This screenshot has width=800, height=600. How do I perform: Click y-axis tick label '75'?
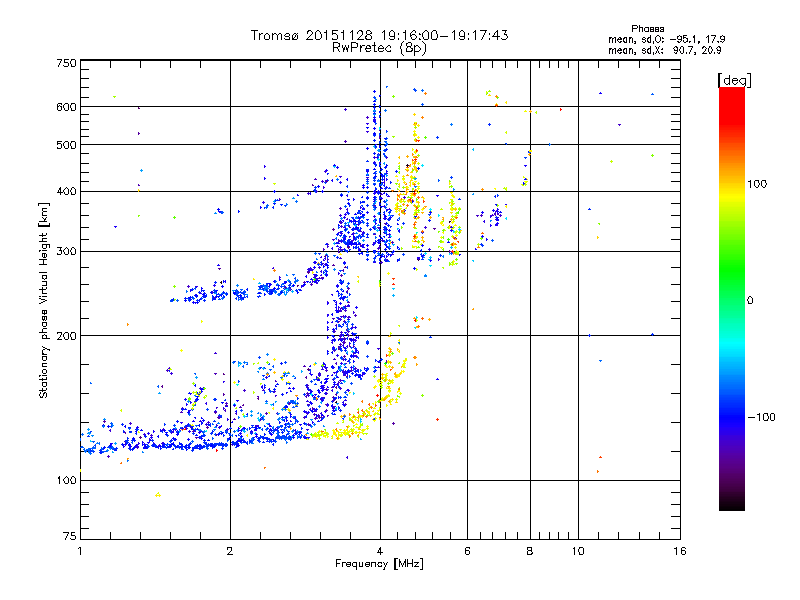pos(70,536)
